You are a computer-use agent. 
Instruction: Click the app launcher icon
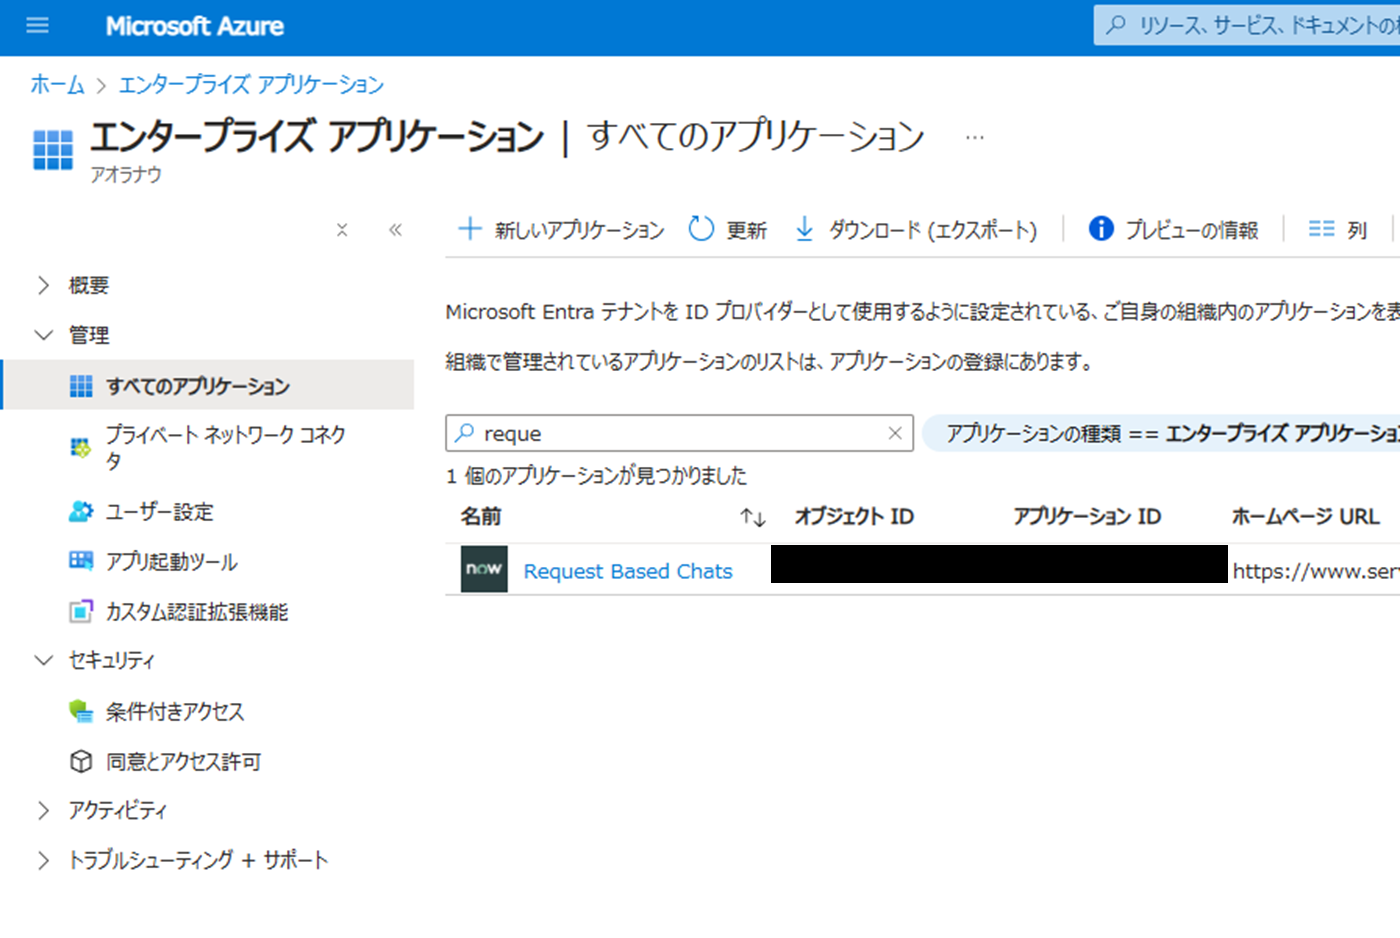pyautogui.click(x=81, y=561)
